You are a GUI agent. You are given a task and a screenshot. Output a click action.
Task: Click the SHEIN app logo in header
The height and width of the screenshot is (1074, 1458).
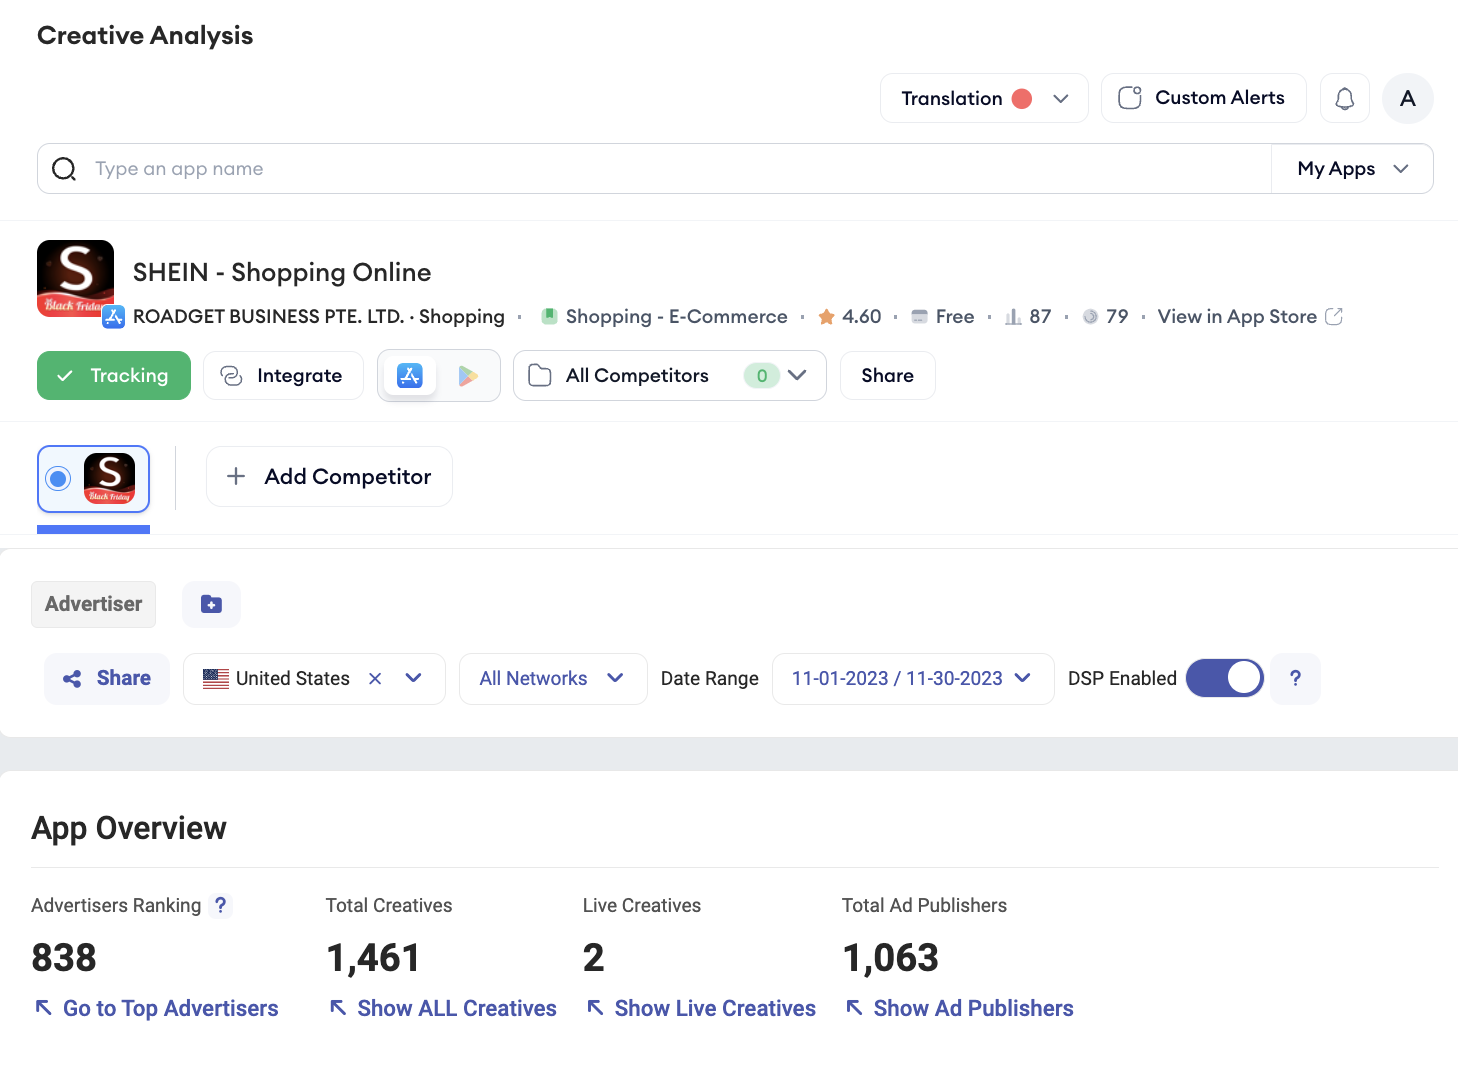(76, 278)
